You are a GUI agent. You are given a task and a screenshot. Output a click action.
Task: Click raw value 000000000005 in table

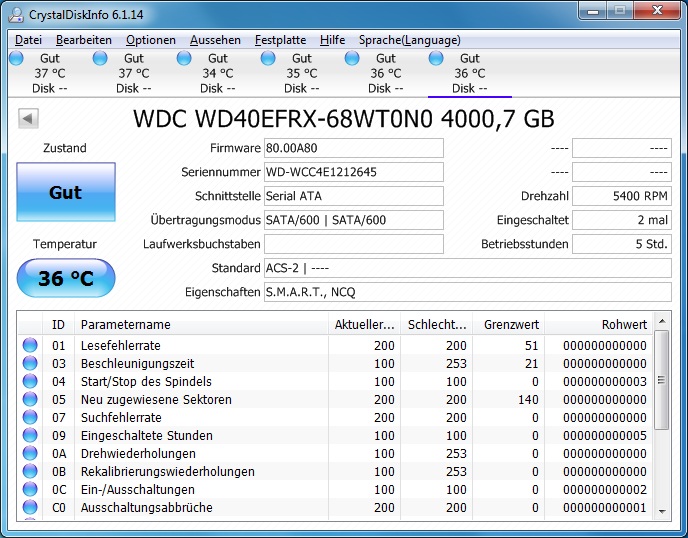pyautogui.click(x=605, y=435)
